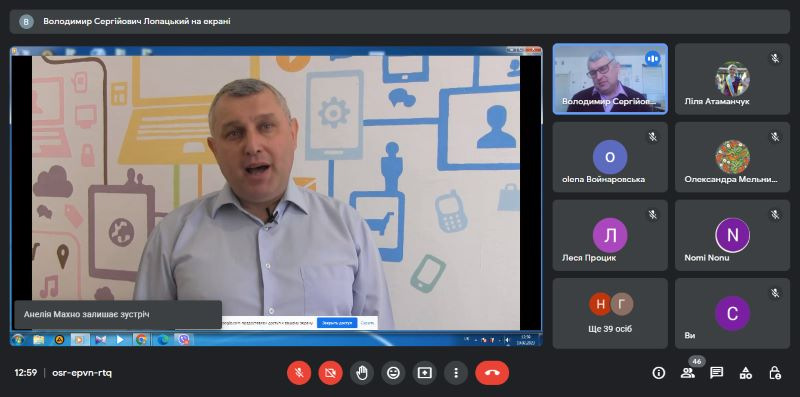Click the Анелія Махно leaving notification
The height and width of the screenshot is (397, 800).
pyautogui.click(x=118, y=314)
